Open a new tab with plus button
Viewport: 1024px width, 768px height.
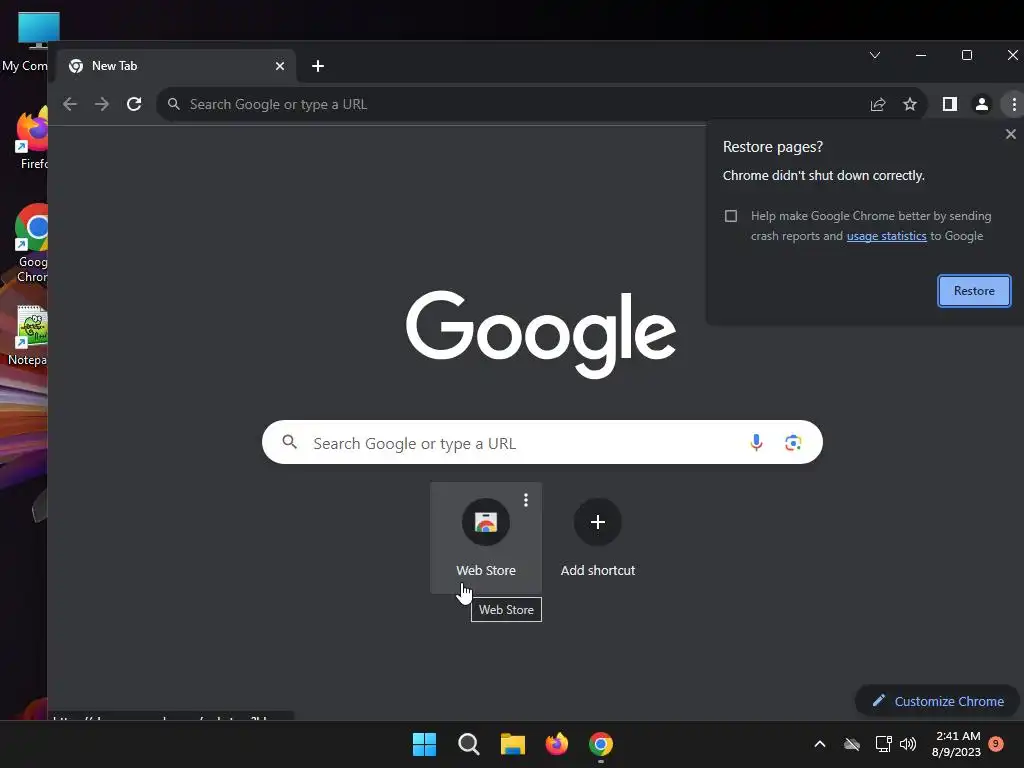pos(318,66)
